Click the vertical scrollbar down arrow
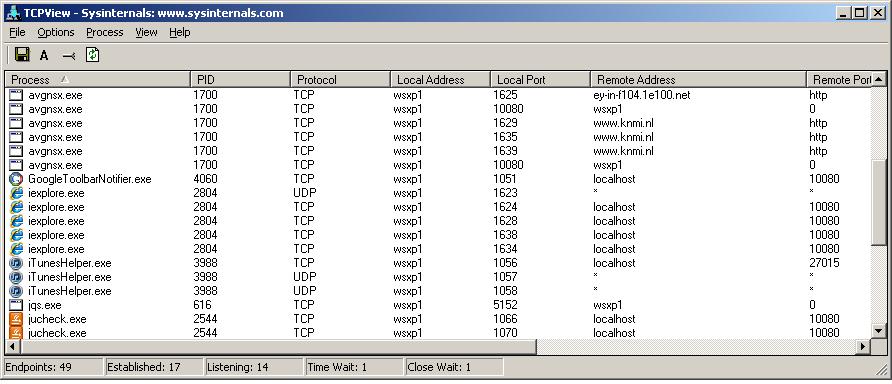 pos(879,331)
